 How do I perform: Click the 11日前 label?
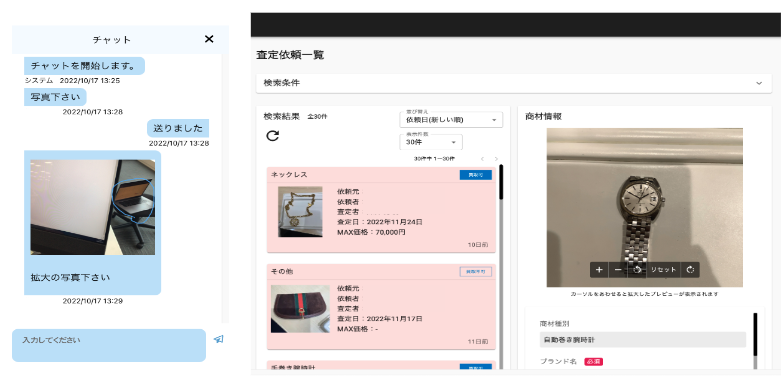tap(478, 342)
